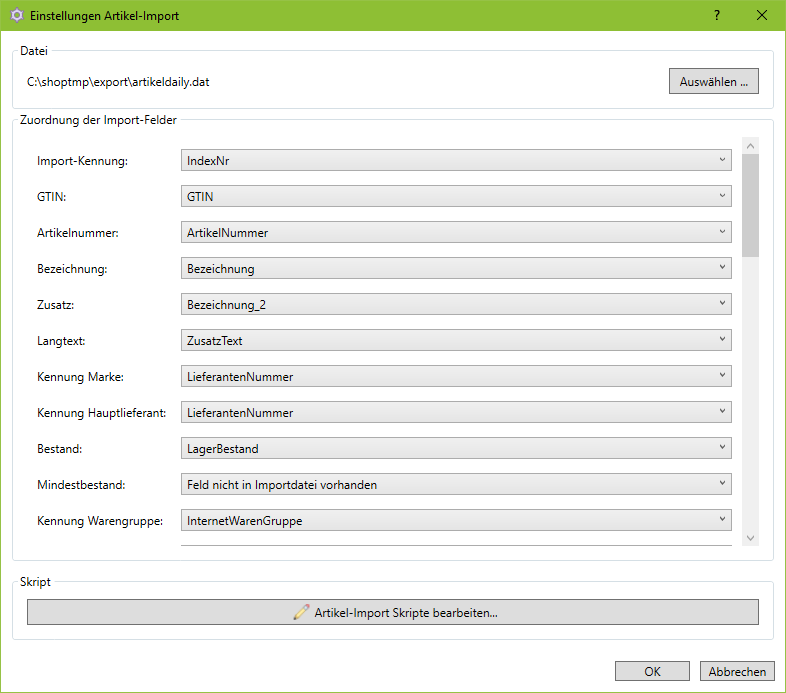The height and width of the screenshot is (693, 786).
Task: Open the Langtext dropdown
Action: (x=456, y=340)
